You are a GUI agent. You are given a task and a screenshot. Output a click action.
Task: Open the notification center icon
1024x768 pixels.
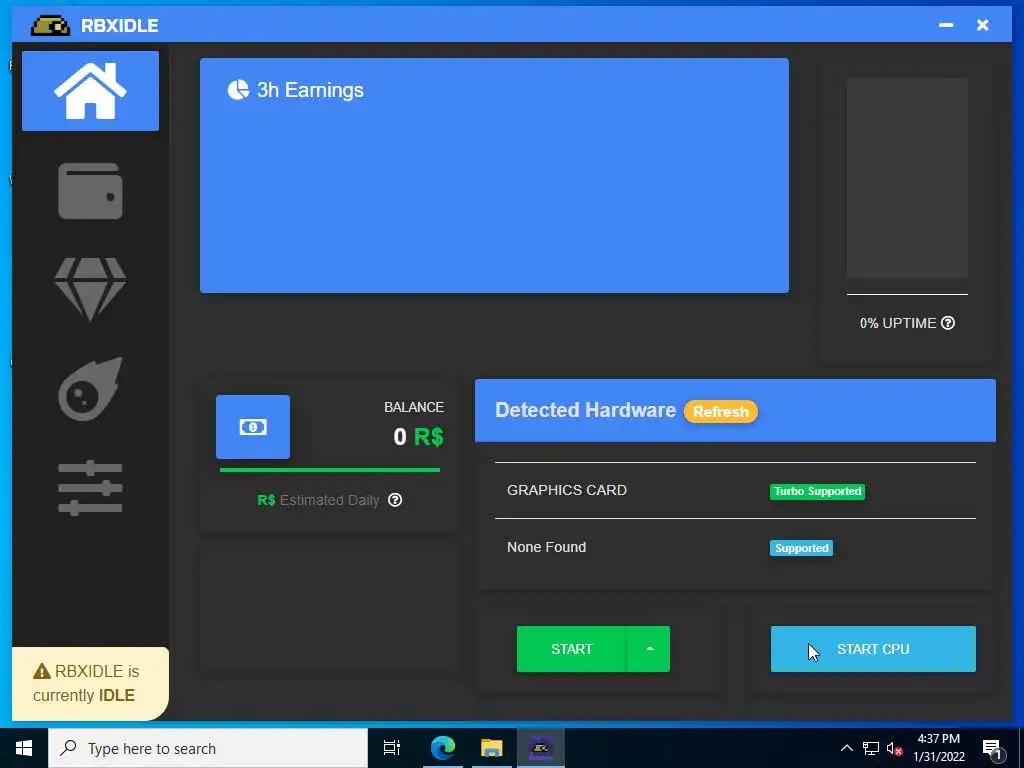992,749
